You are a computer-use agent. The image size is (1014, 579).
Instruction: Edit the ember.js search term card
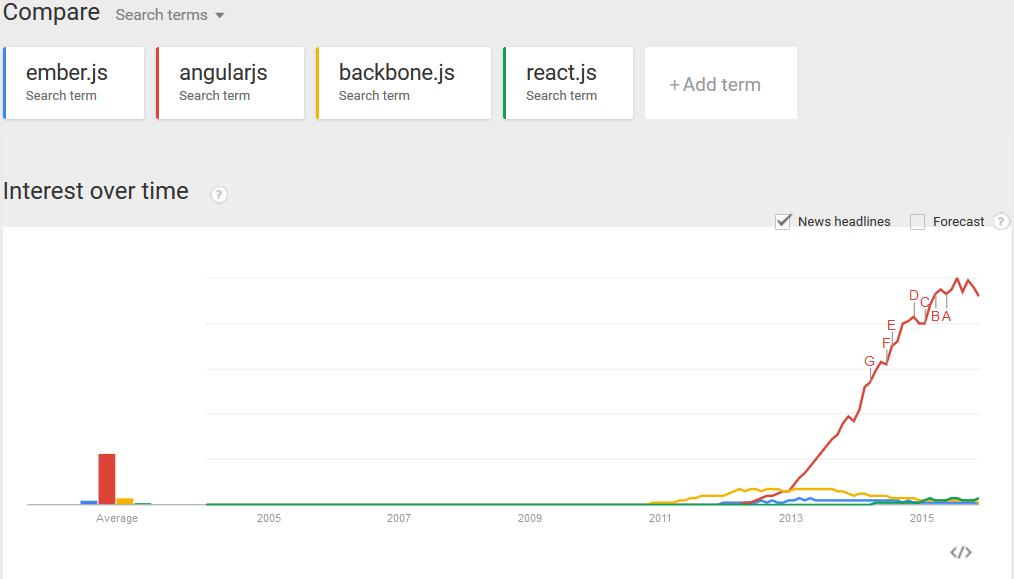(x=74, y=83)
